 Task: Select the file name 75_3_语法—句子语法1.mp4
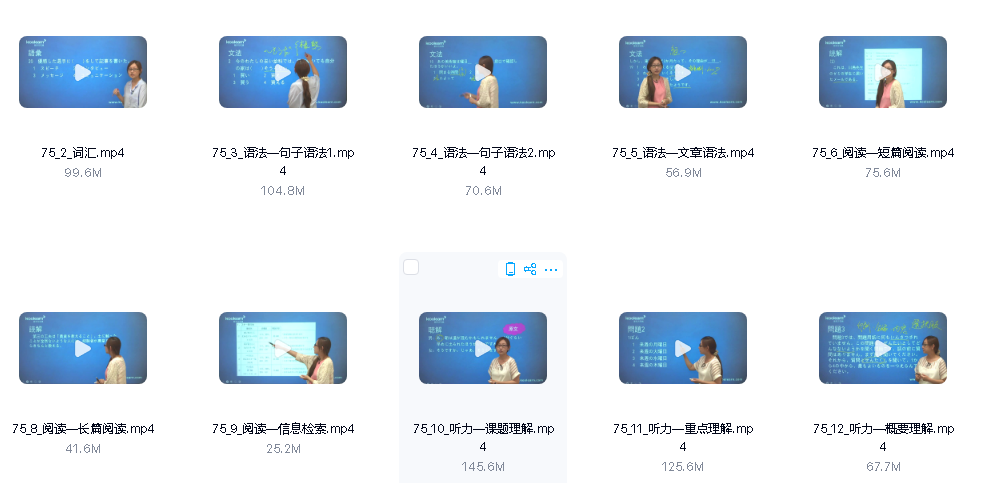(x=283, y=162)
